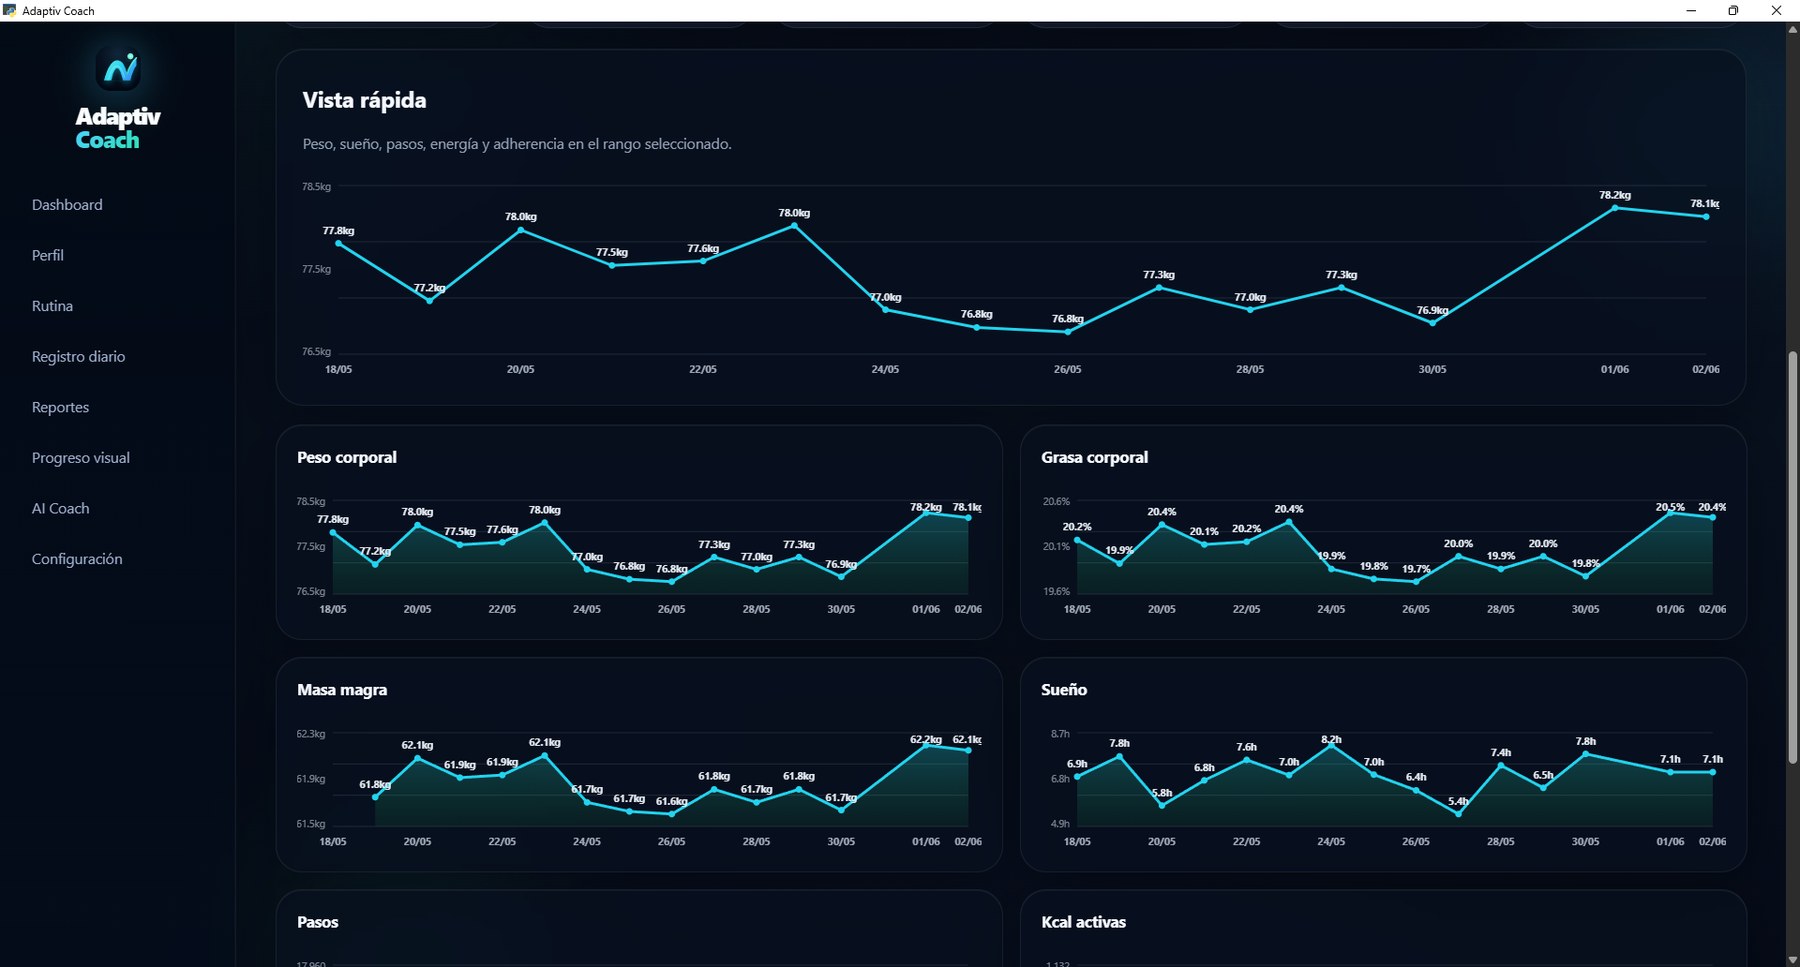Select the 77.2kg point in Vista rápida
The image size is (1800, 967).
tap(430, 300)
